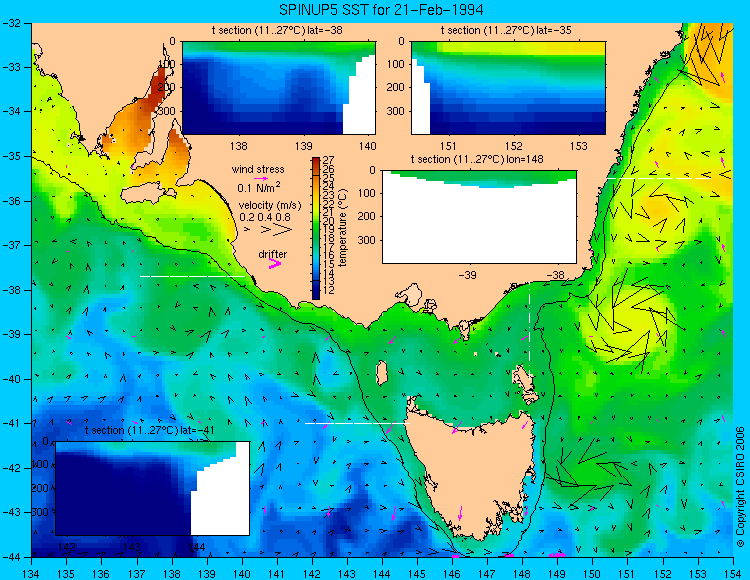The image size is (750, 580).
Task: Click the '0.2 0.4 0.8' velocity scale values
Action: tap(265, 217)
